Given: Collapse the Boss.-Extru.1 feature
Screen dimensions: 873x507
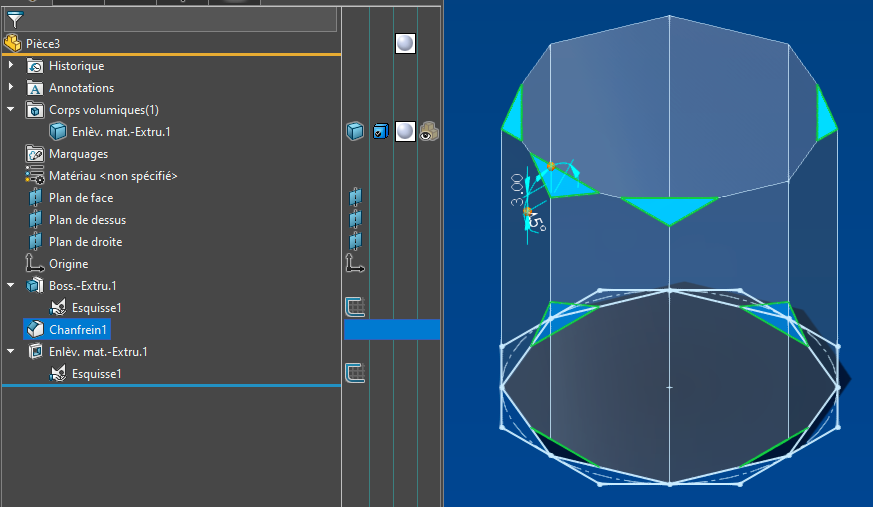Looking at the screenshot, I should [x=11, y=286].
